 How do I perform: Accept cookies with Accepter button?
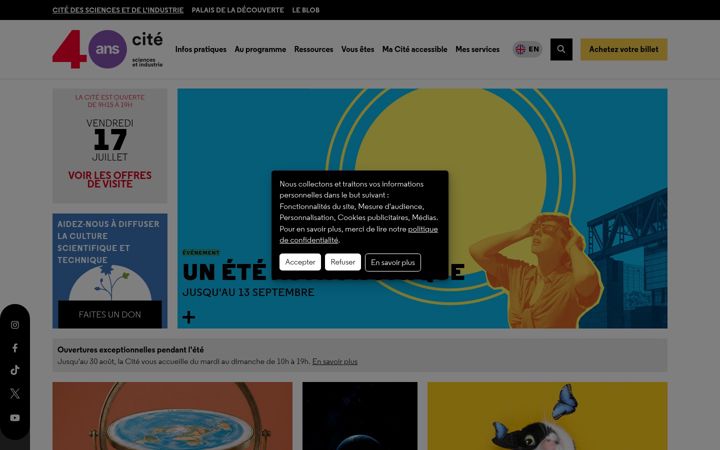[300, 262]
